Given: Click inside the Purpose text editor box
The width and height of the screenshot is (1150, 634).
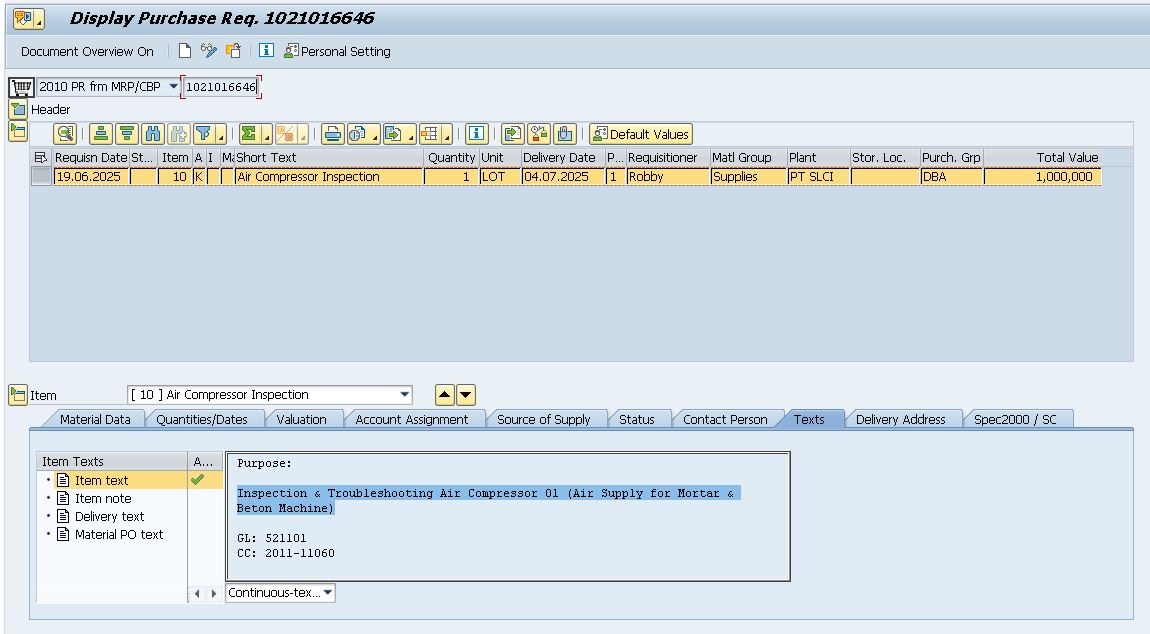Looking at the screenshot, I should (x=508, y=516).
